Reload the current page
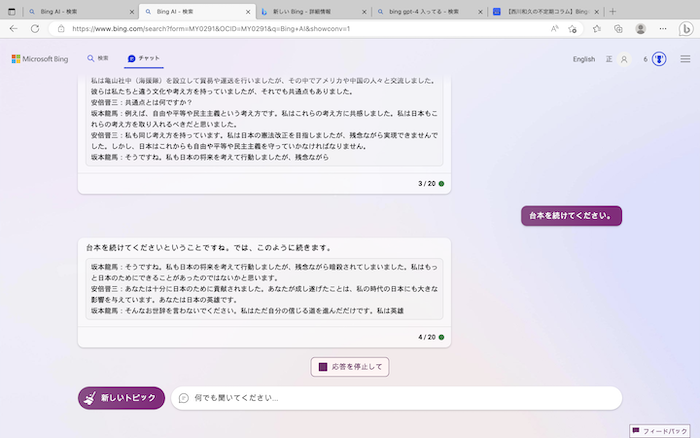Viewport: 700px width, 438px height. tap(34, 29)
